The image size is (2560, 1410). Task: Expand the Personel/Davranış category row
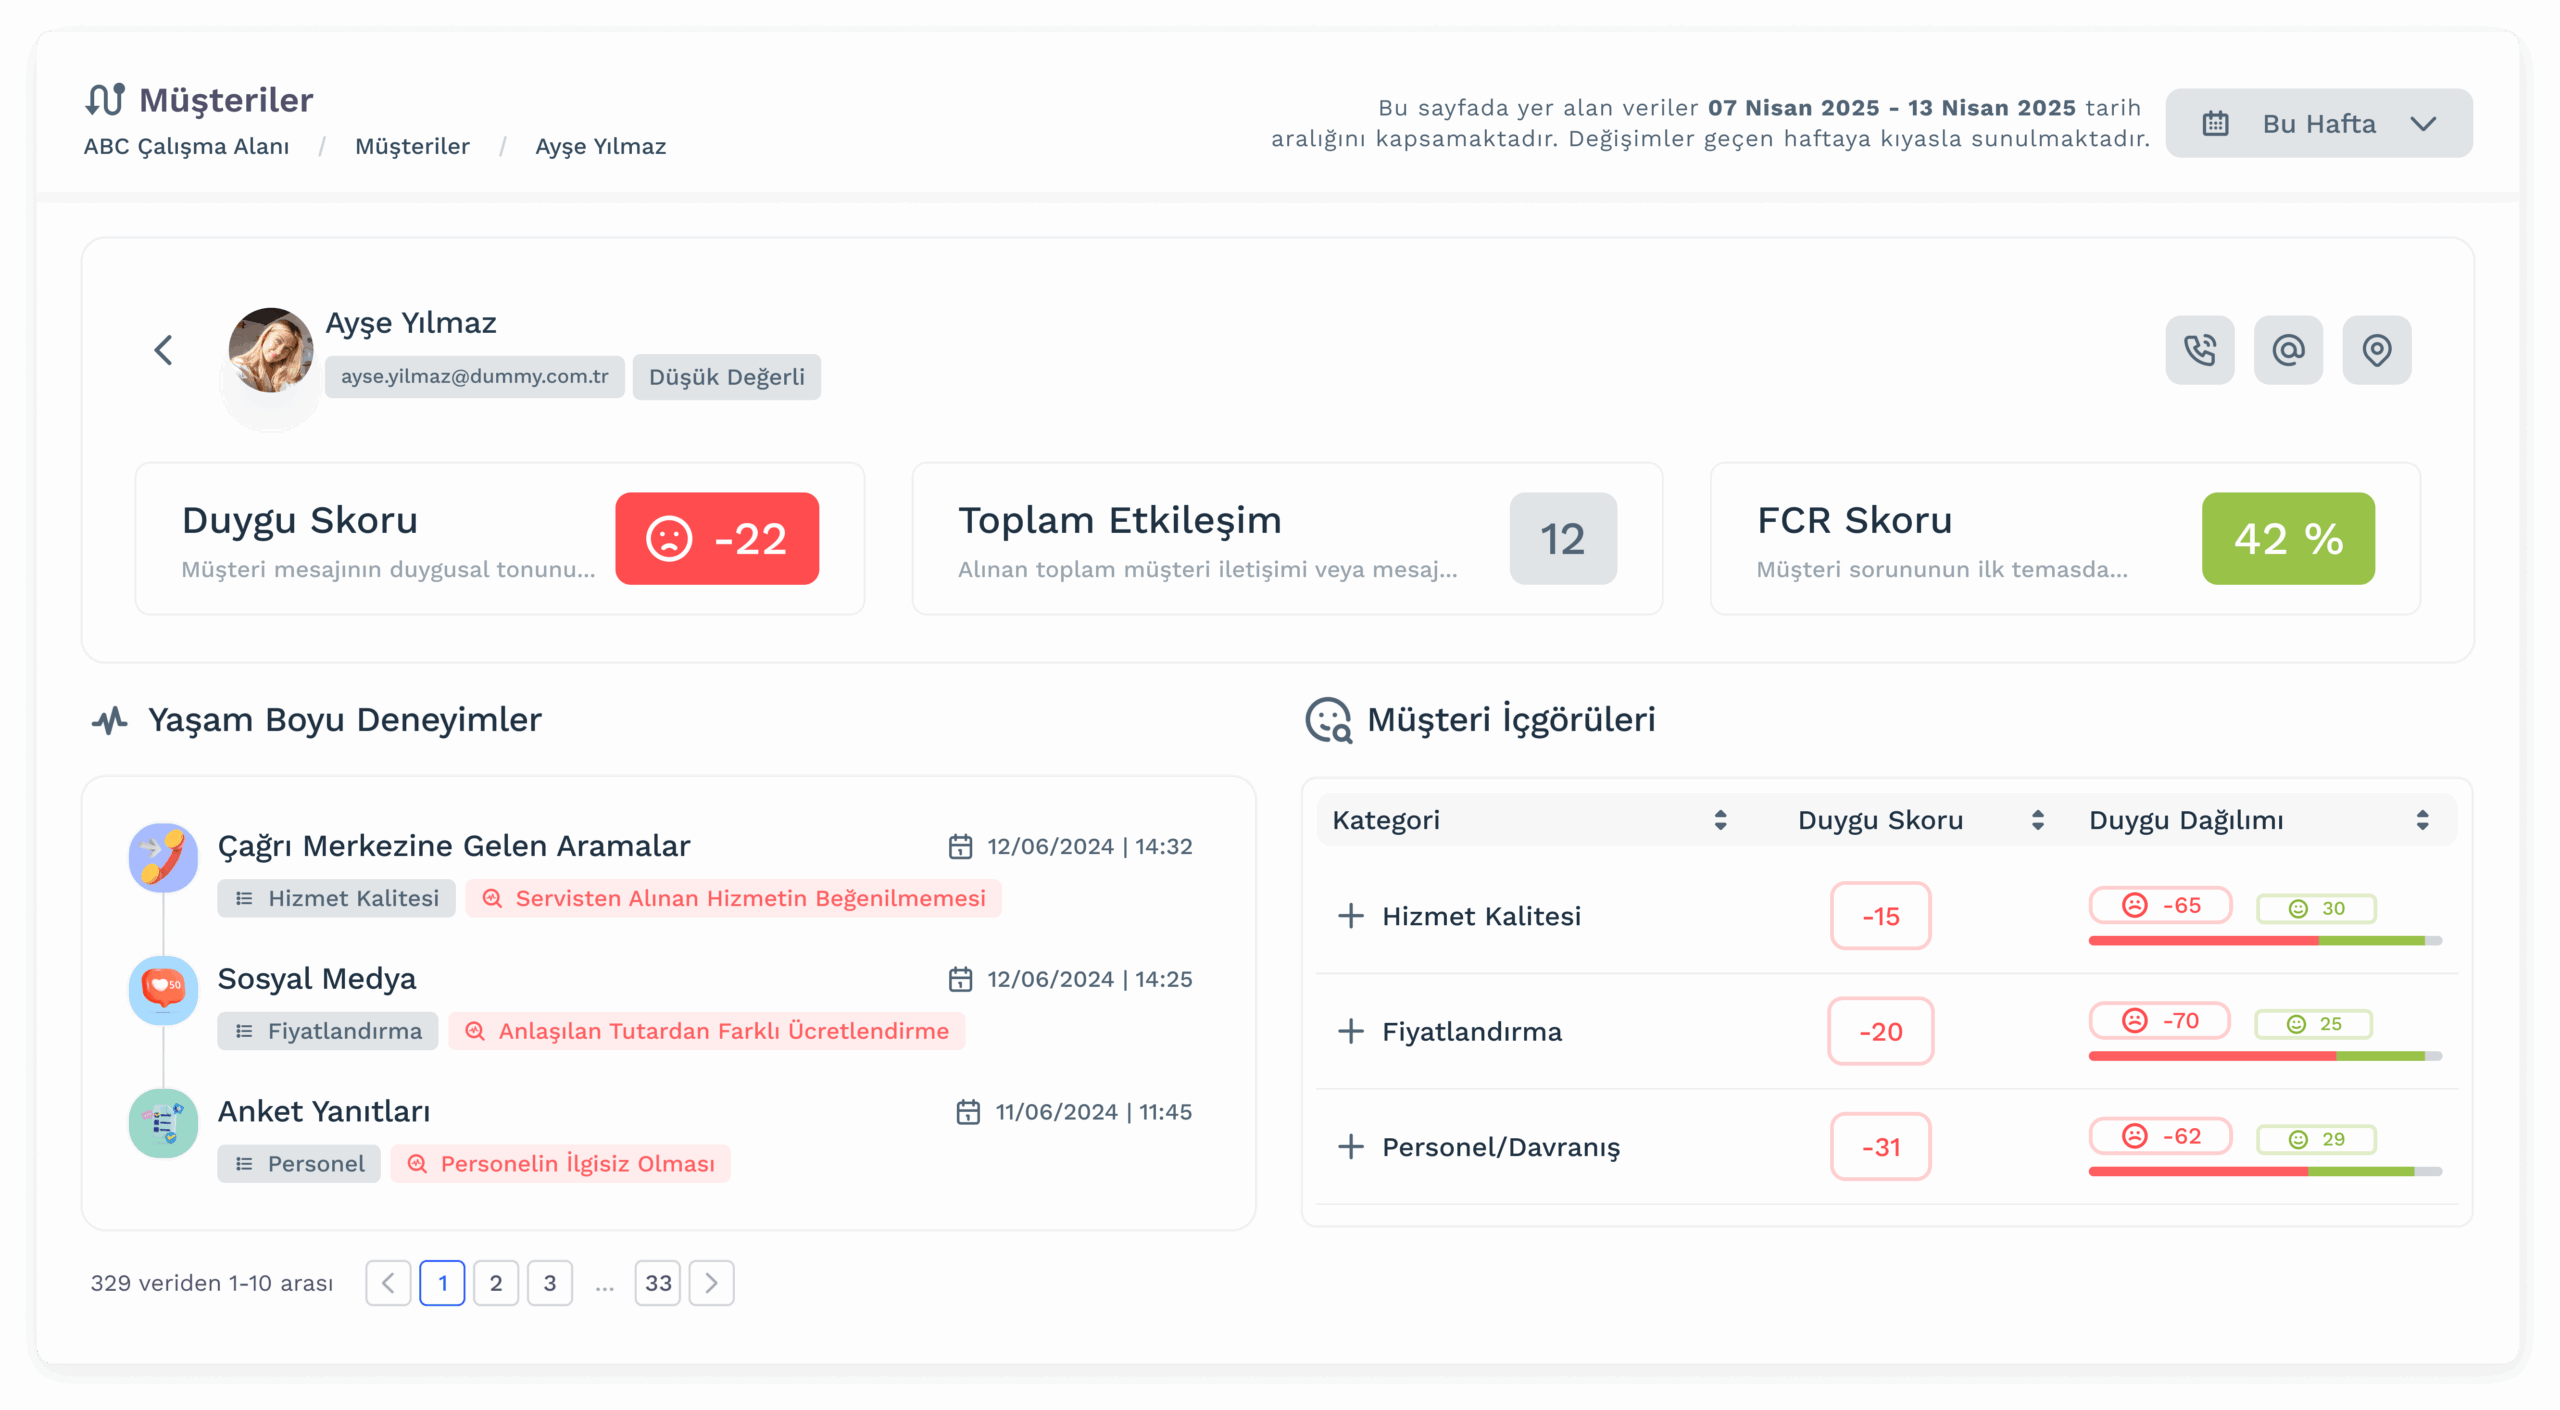pos(1350,1147)
